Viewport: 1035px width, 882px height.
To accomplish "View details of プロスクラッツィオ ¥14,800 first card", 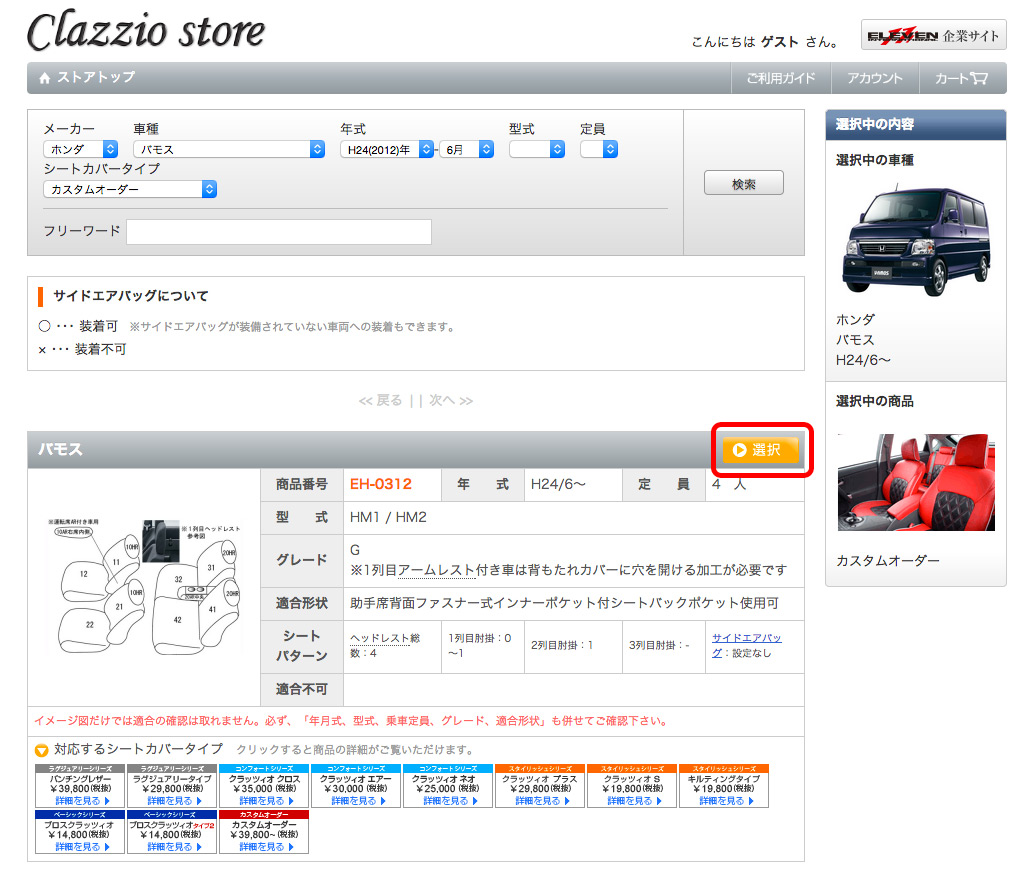I will tap(80, 832).
